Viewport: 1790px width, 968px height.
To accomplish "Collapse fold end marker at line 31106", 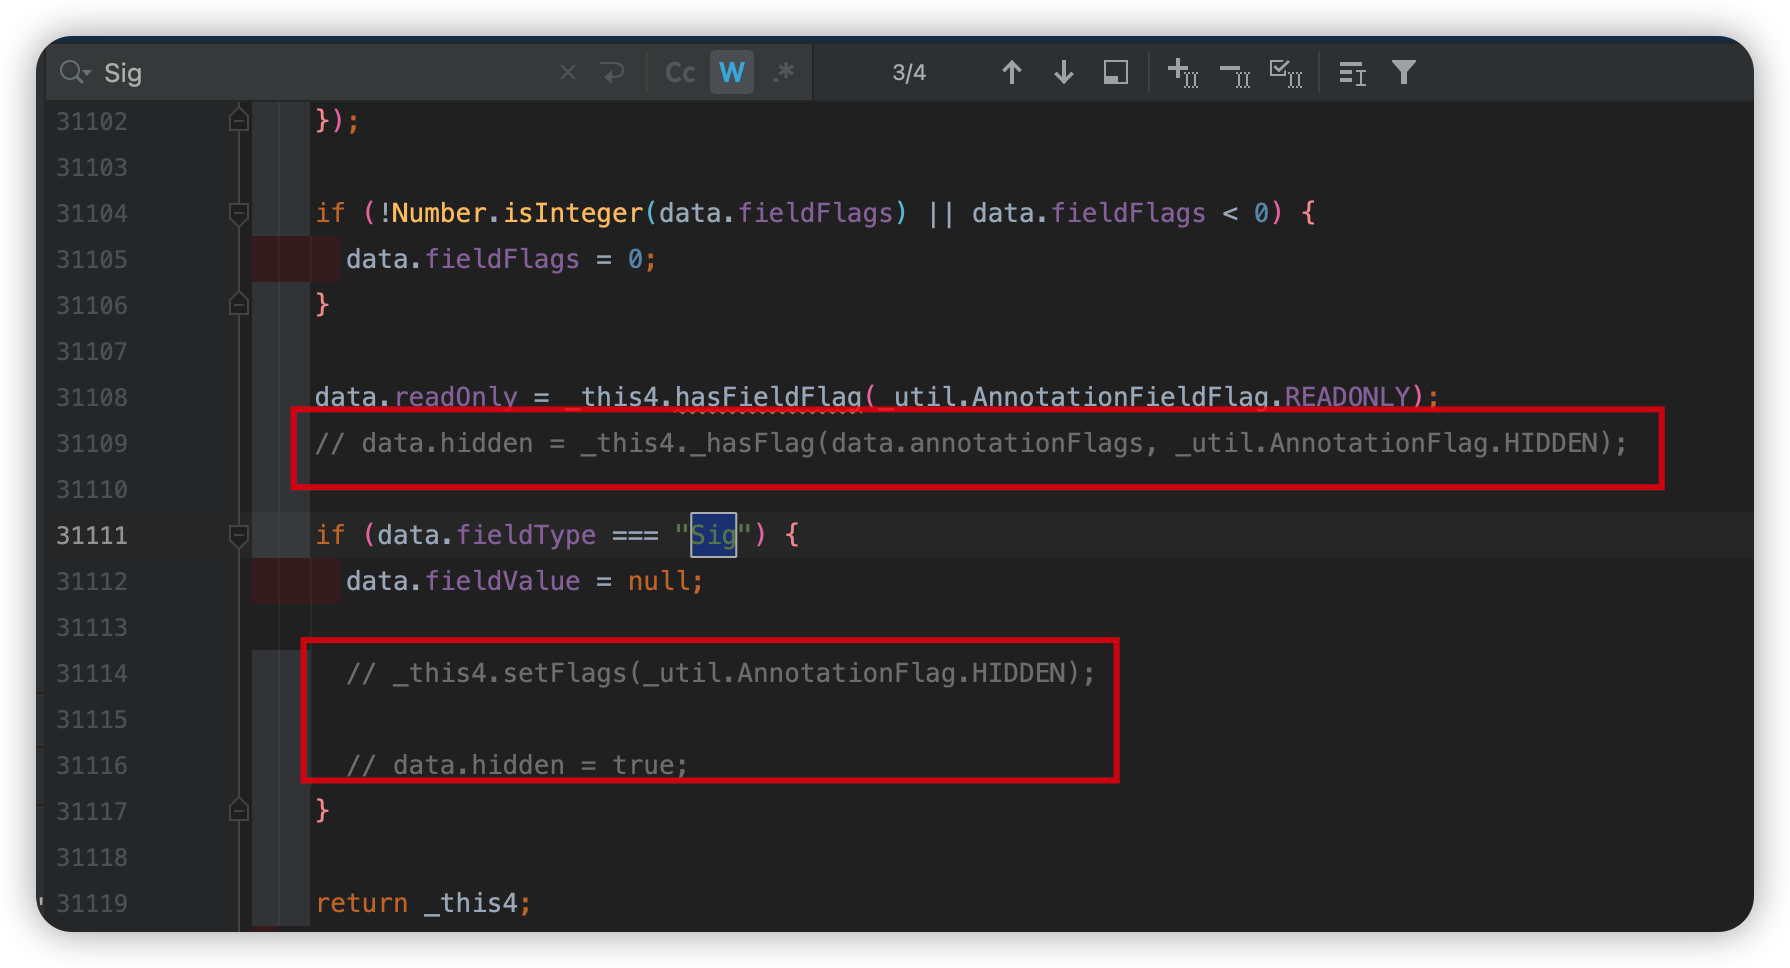I will pyautogui.click(x=238, y=304).
